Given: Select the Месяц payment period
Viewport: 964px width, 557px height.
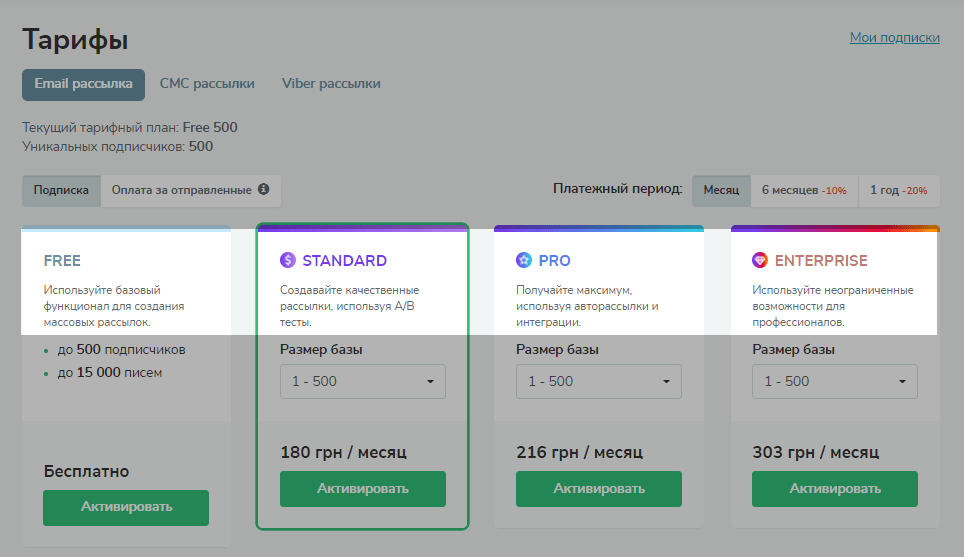Looking at the screenshot, I should pyautogui.click(x=721, y=190).
